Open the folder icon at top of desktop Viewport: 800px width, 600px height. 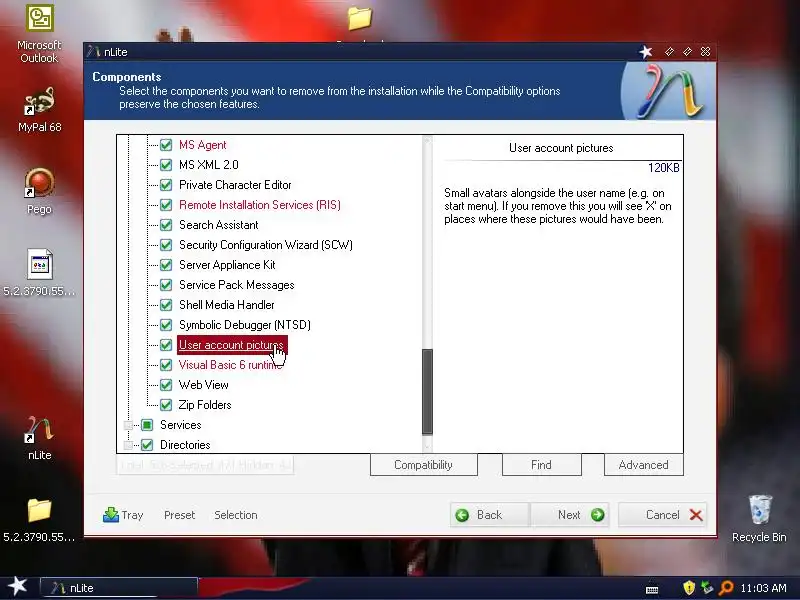point(360,18)
